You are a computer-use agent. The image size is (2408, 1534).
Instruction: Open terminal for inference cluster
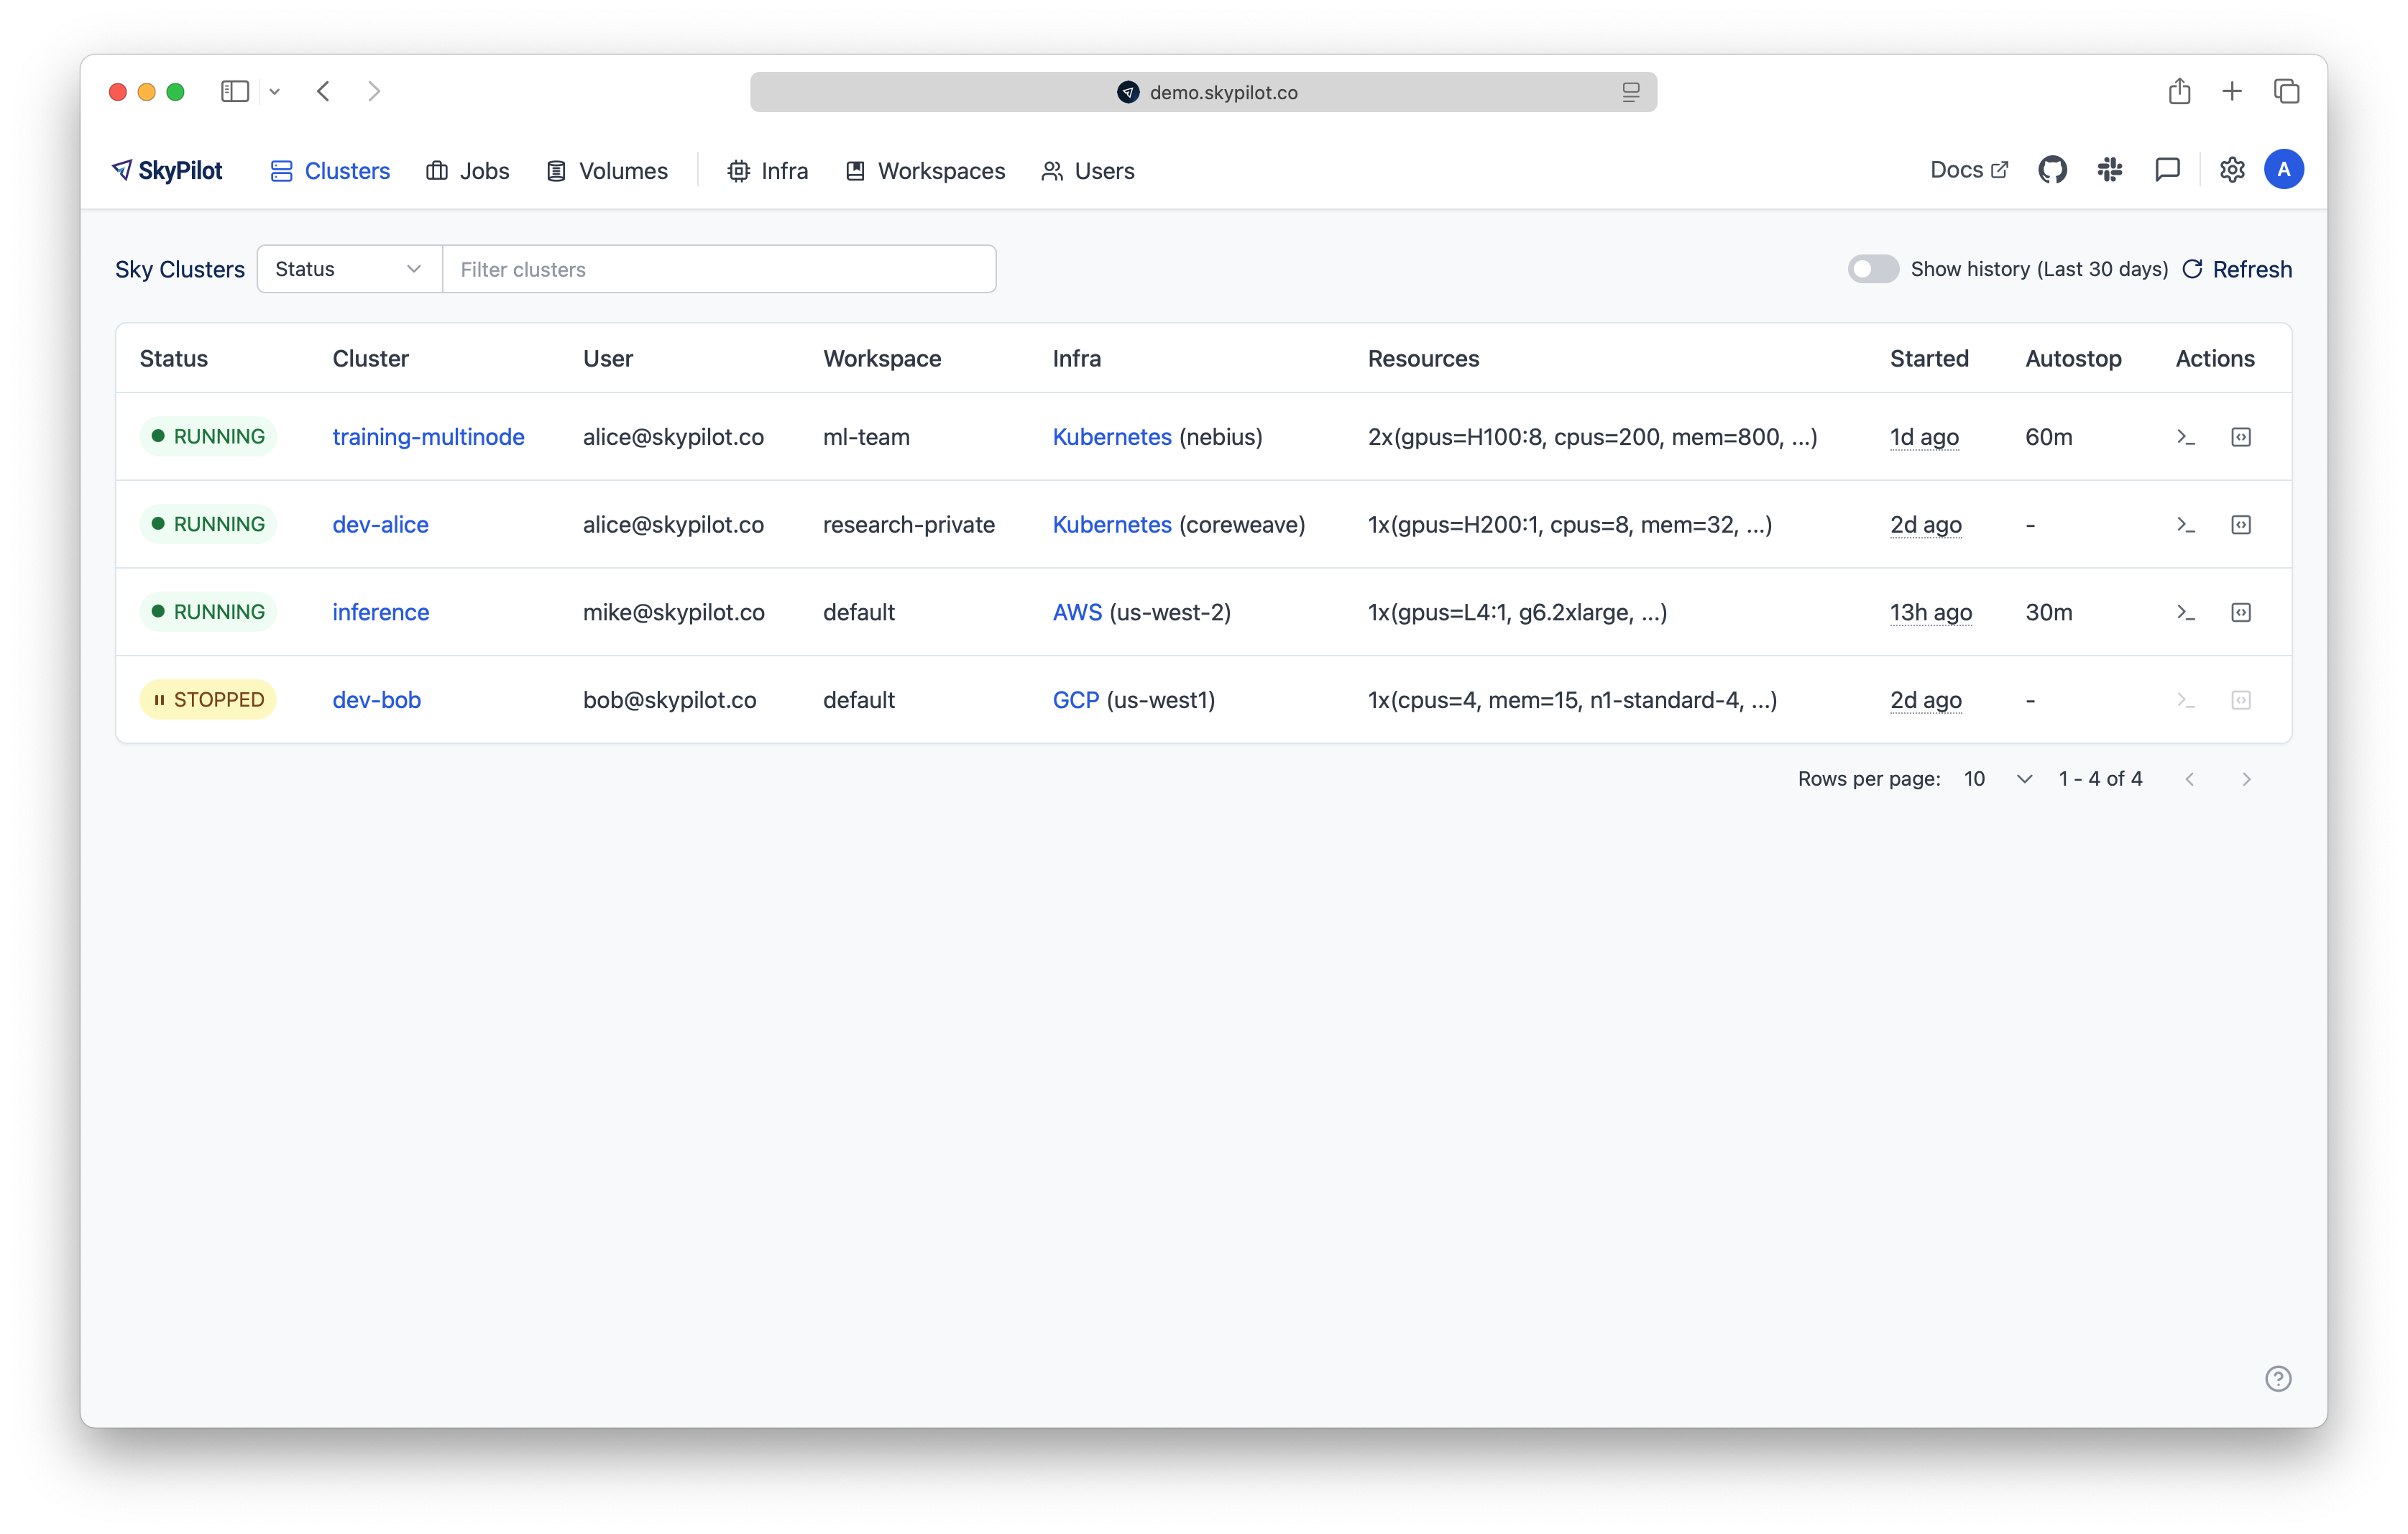[2186, 612]
